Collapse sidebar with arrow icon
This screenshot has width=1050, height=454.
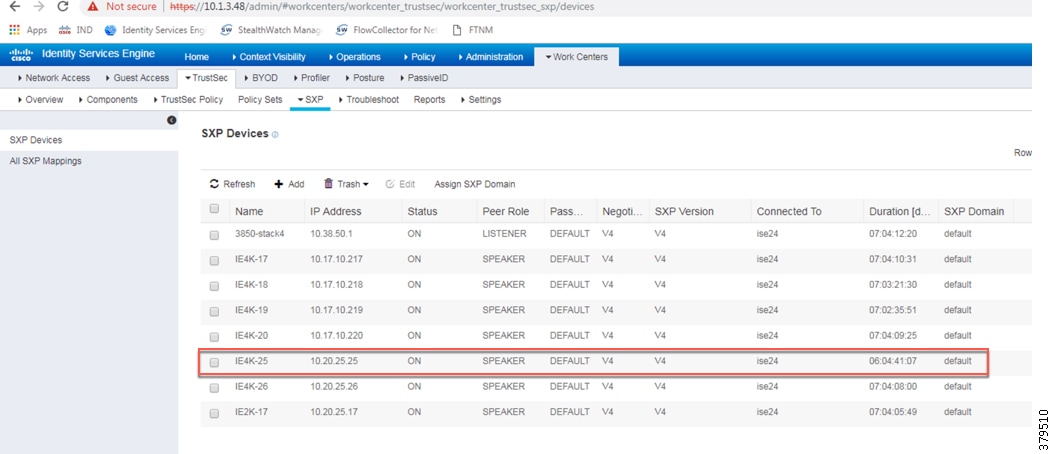click(x=171, y=120)
